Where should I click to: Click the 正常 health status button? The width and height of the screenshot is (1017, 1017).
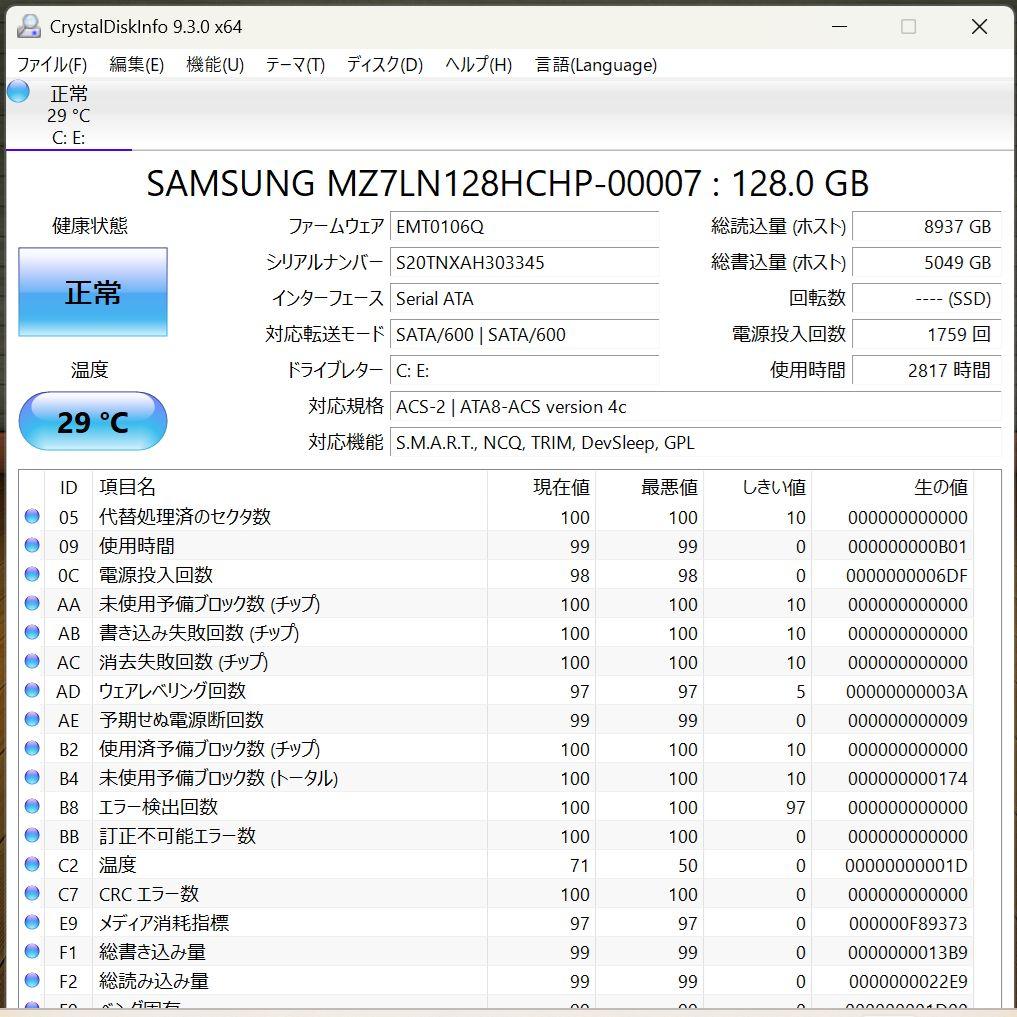click(x=93, y=292)
